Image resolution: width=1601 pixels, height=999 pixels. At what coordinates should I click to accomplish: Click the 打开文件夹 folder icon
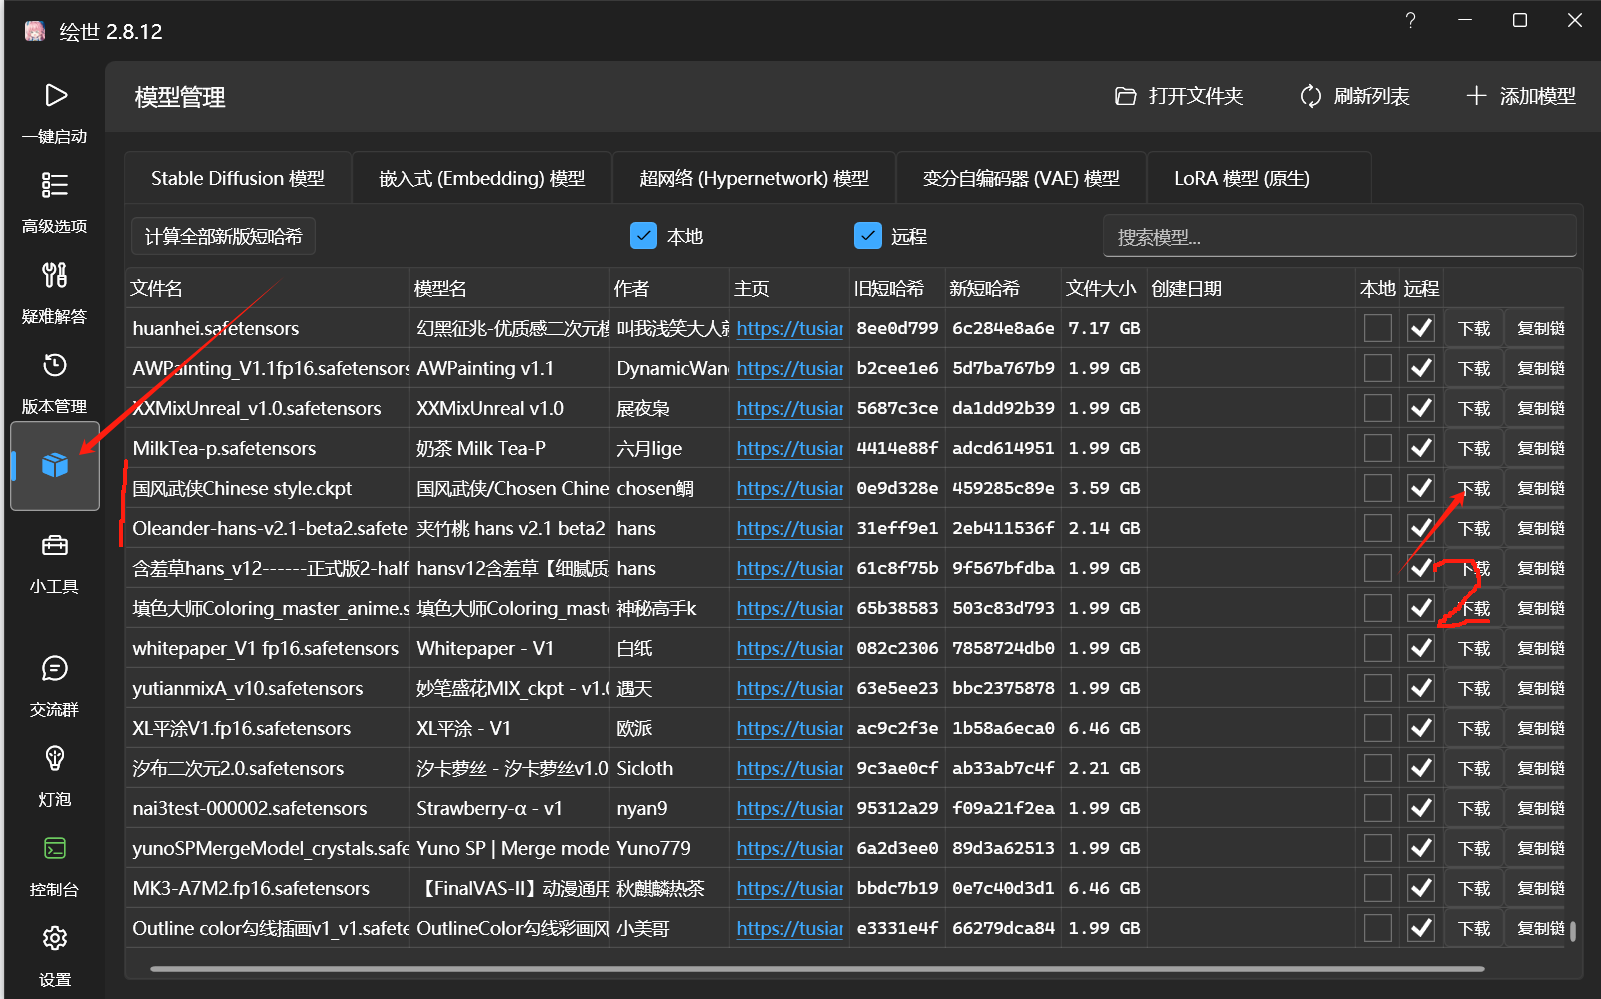[x=1126, y=96]
